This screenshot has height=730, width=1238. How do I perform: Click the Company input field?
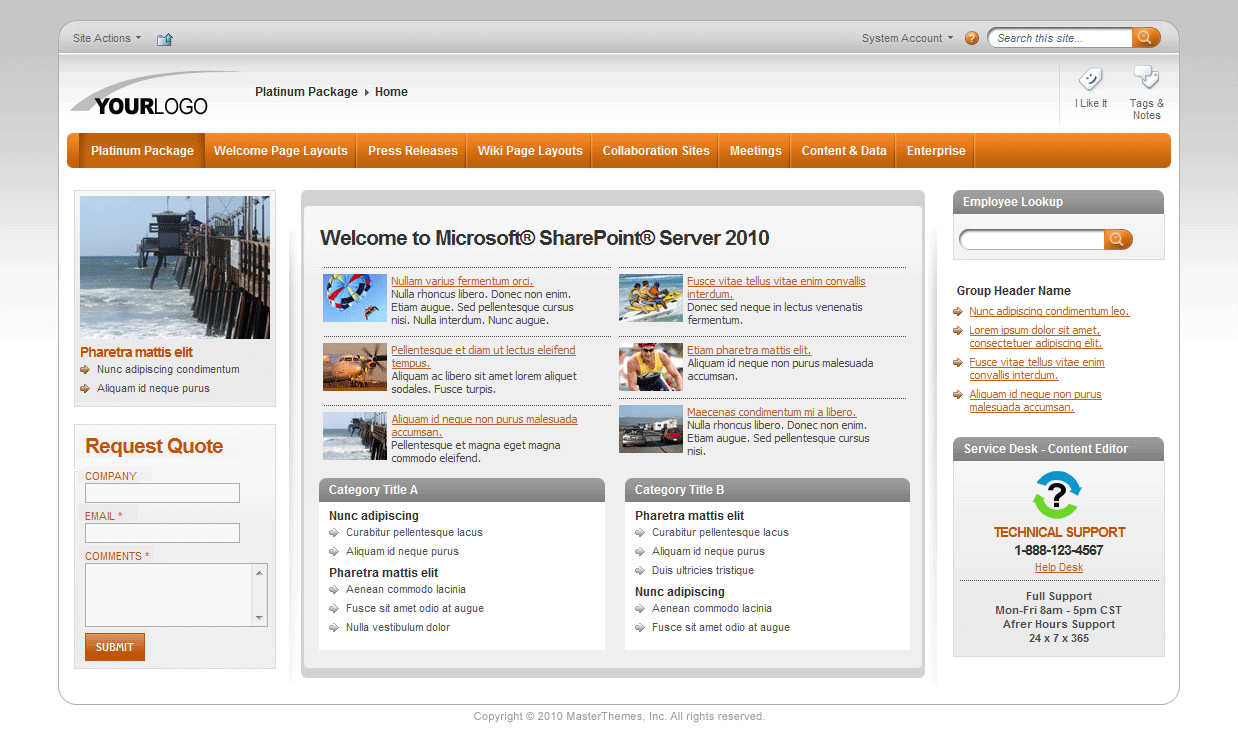(x=162, y=493)
